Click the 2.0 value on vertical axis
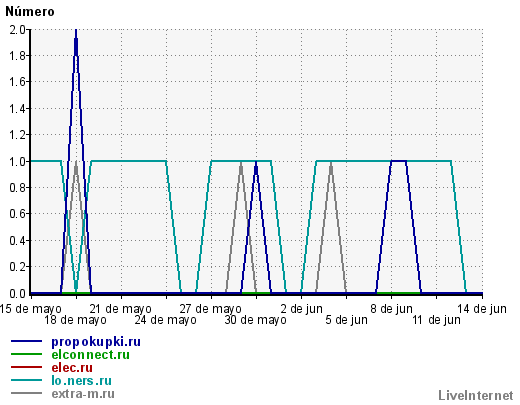The image size is (520, 405). [17, 30]
